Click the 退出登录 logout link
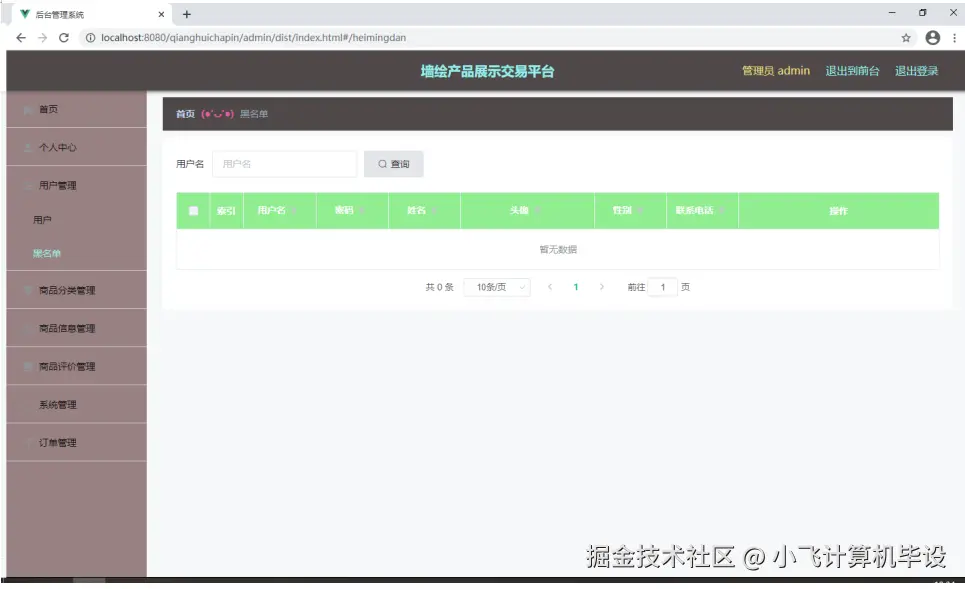 [916, 71]
